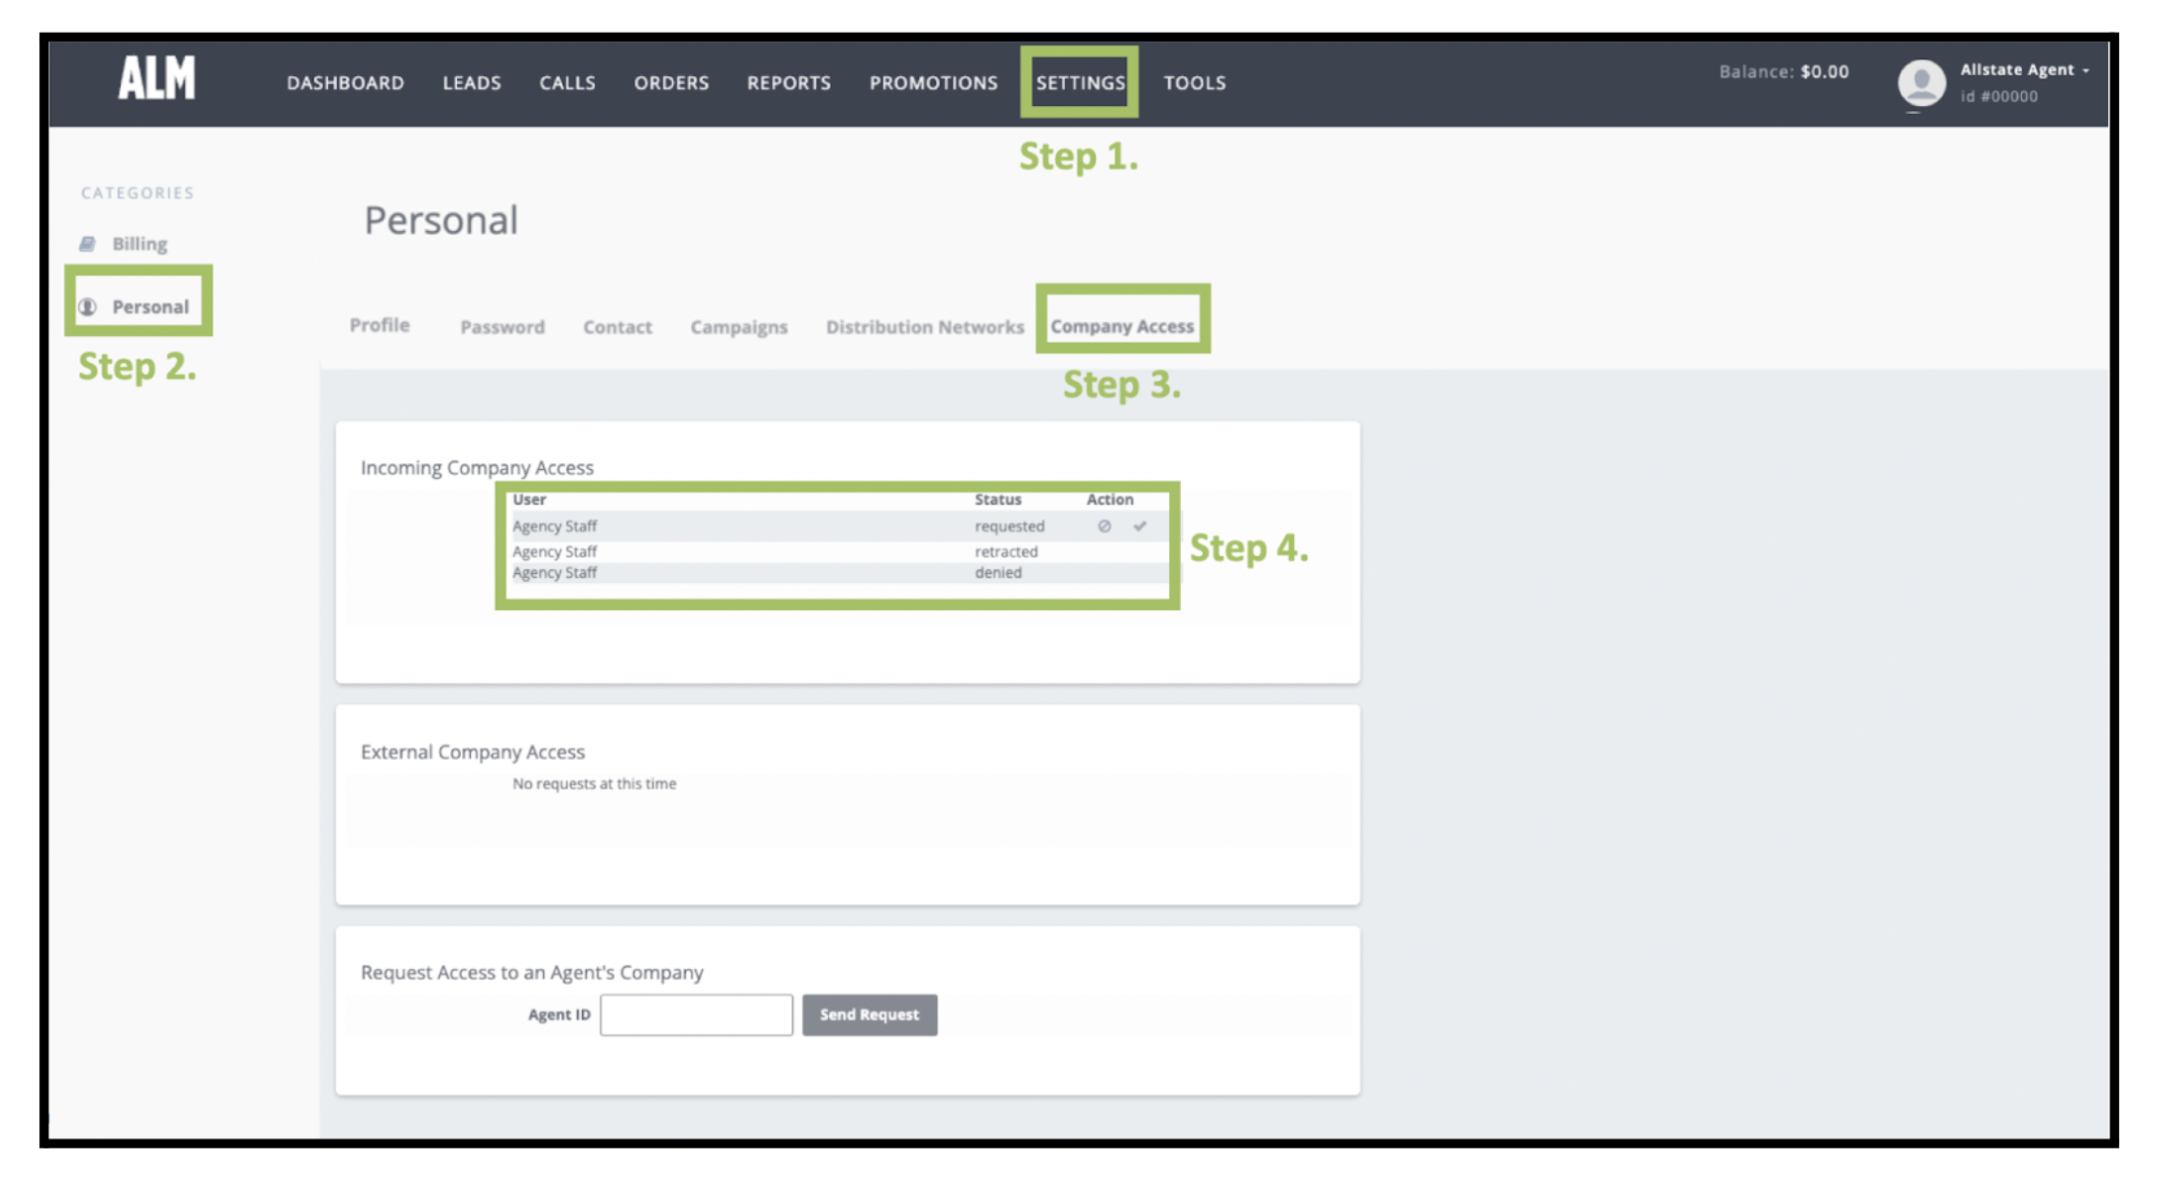Viewport: 2170px width, 1180px height.
Task: Open the Distribution Networks tab
Action: (925, 327)
